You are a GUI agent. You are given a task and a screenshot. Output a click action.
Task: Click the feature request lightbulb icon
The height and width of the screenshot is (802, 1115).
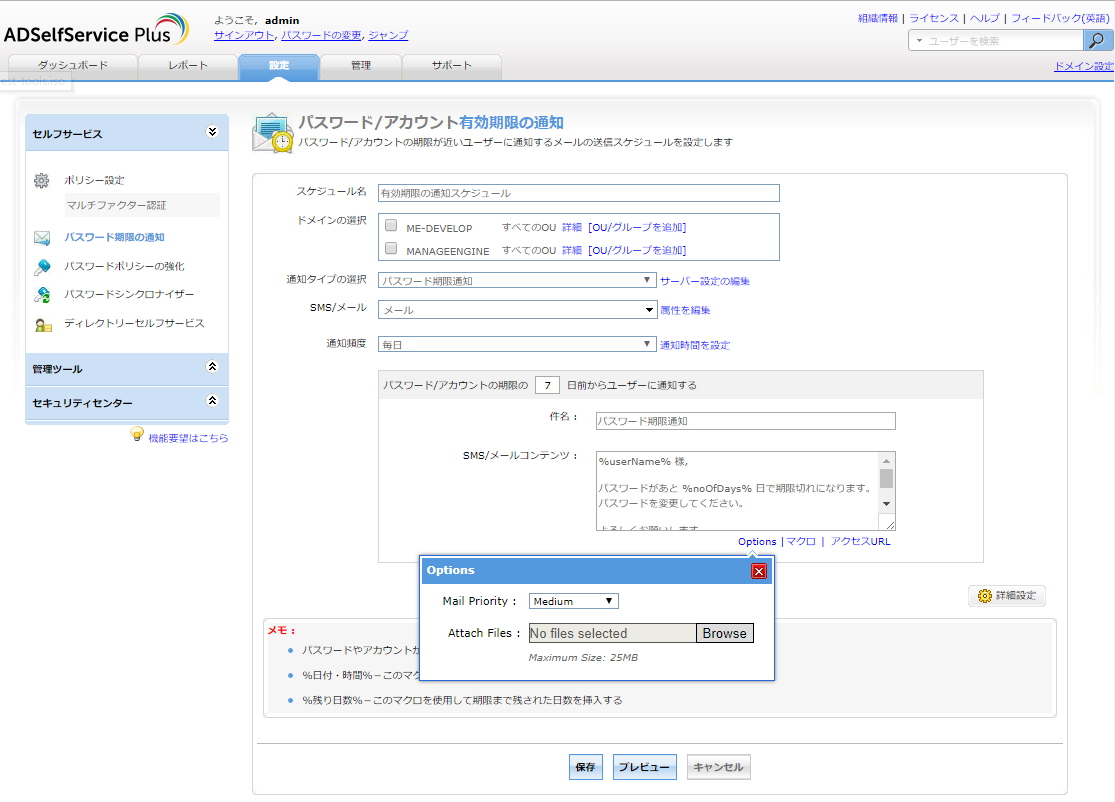[x=137, y=435]
